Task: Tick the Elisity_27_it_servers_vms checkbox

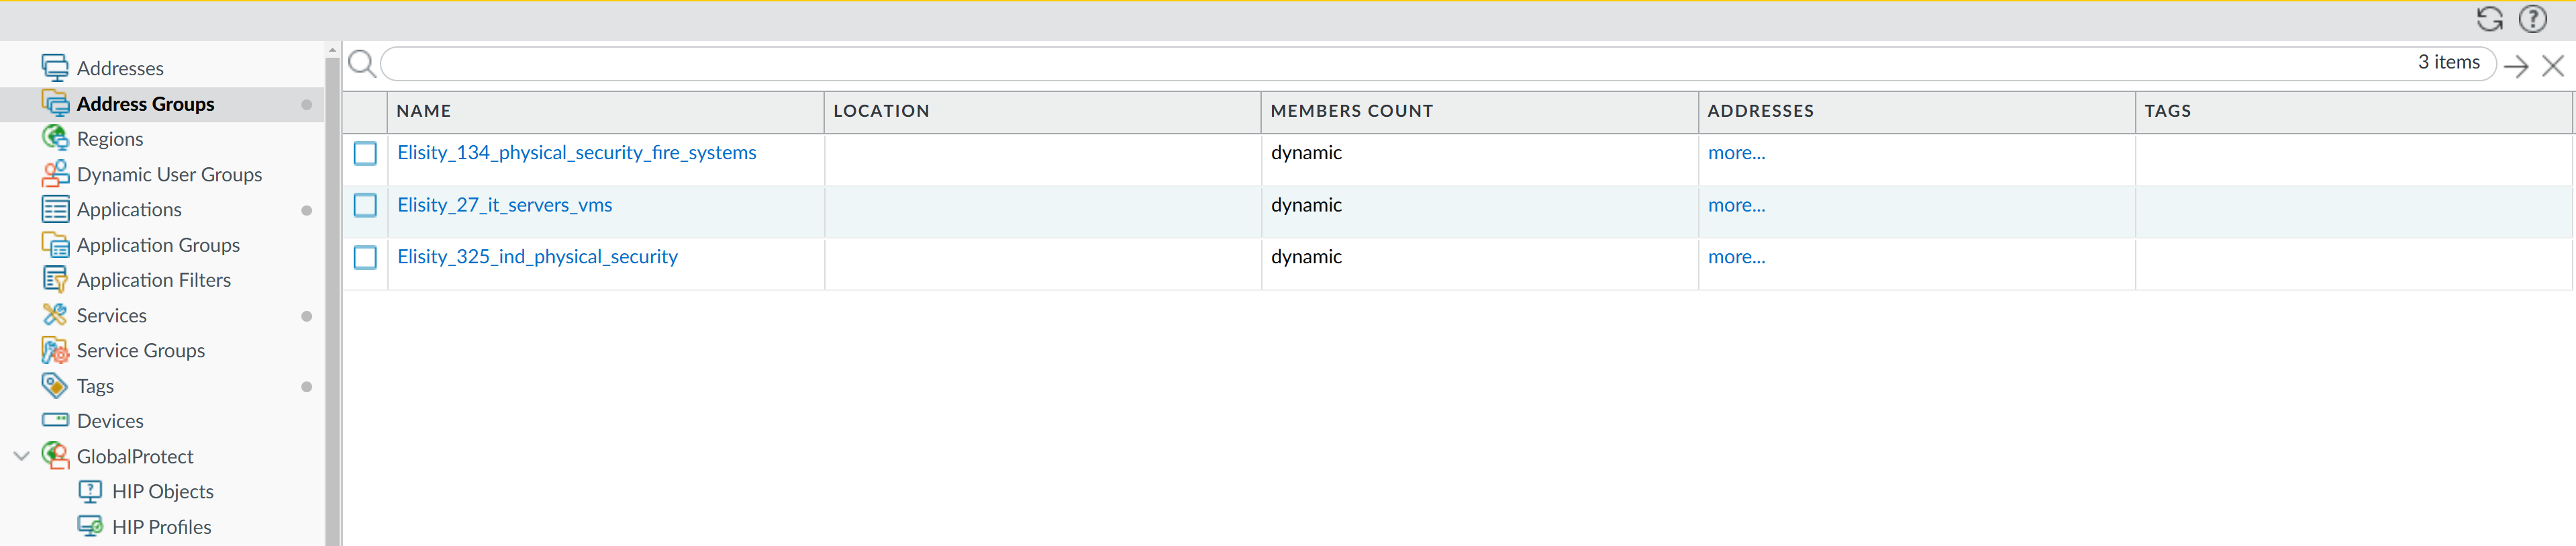Action: [x=365, y=205]
